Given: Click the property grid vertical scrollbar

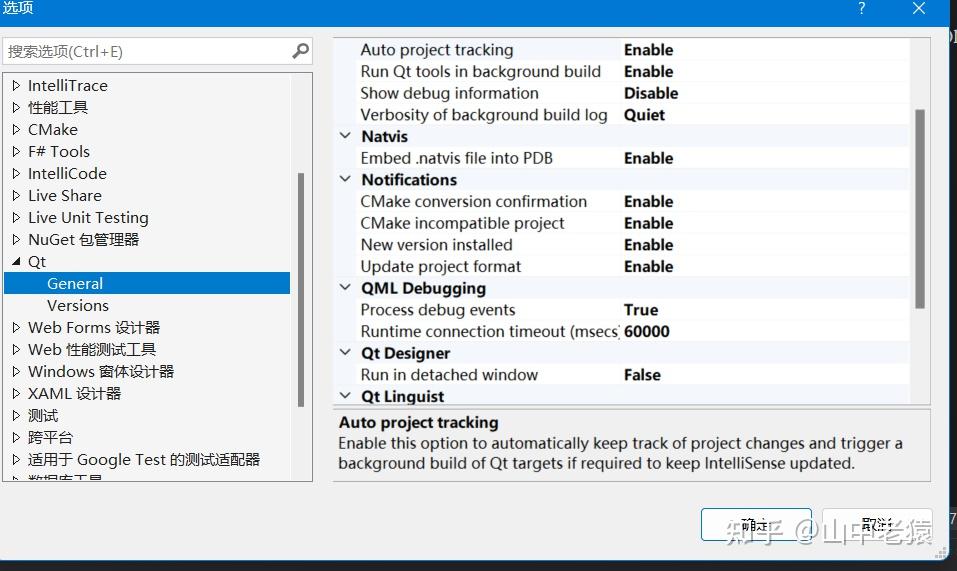Looking at the screenshot, I should pos(920,209).
